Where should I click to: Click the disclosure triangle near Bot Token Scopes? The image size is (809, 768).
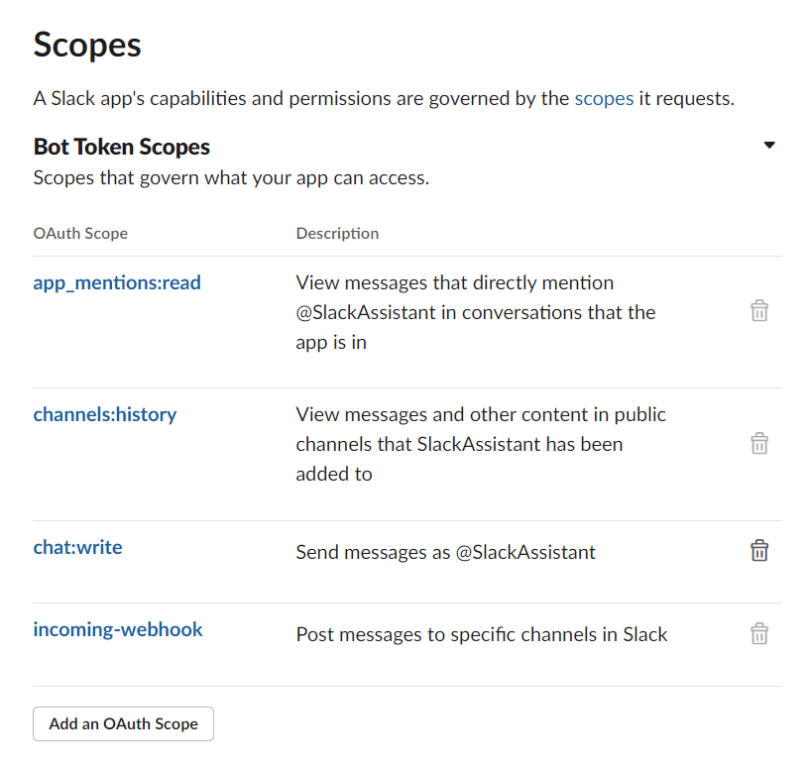click(x=771, y=143)
